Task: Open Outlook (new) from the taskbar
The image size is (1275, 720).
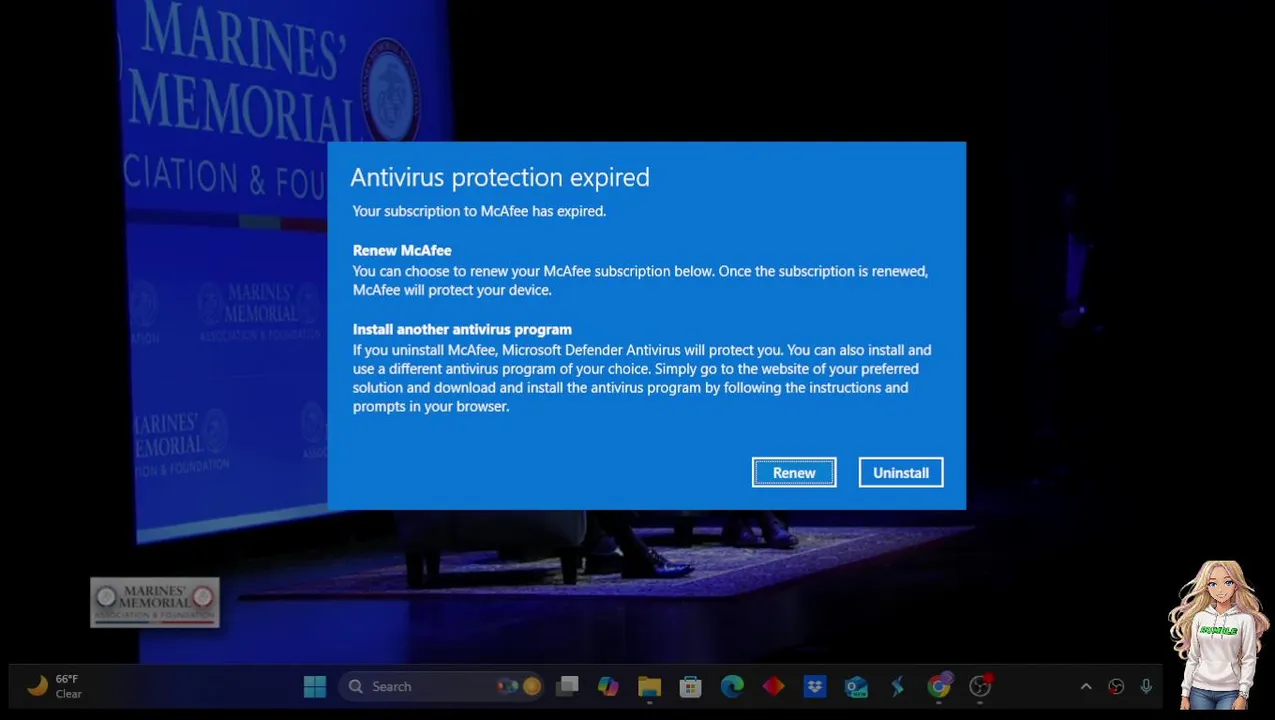Action: tap(856, 686)
